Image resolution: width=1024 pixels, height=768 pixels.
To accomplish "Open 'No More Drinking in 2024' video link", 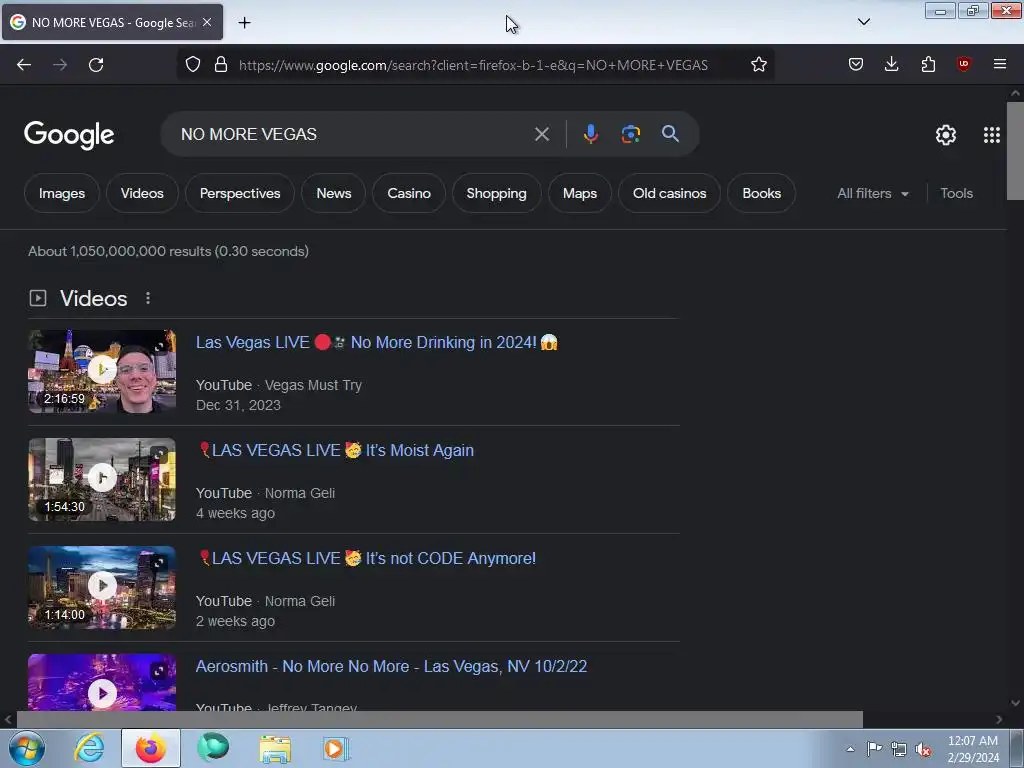I will [377, 342].
